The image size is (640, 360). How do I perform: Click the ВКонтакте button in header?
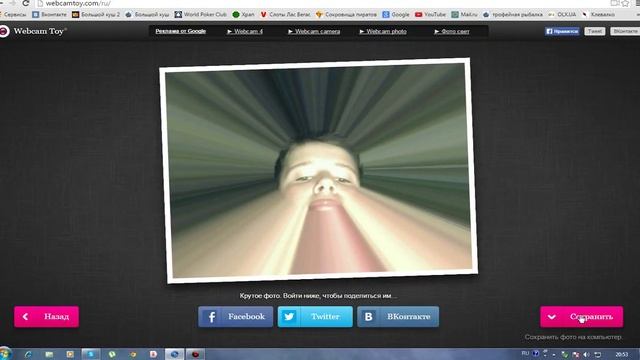coord(625,31)
